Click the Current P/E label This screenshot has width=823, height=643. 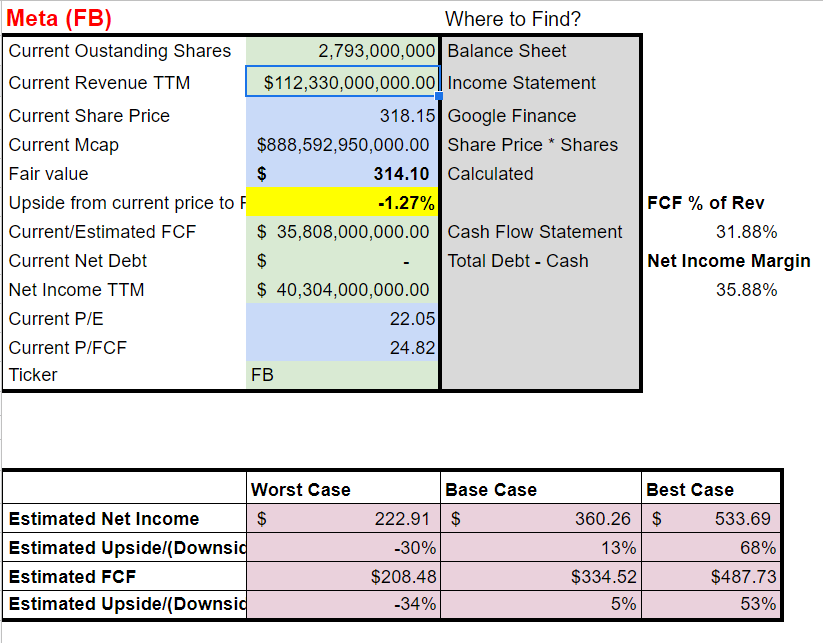click(56, 319)
